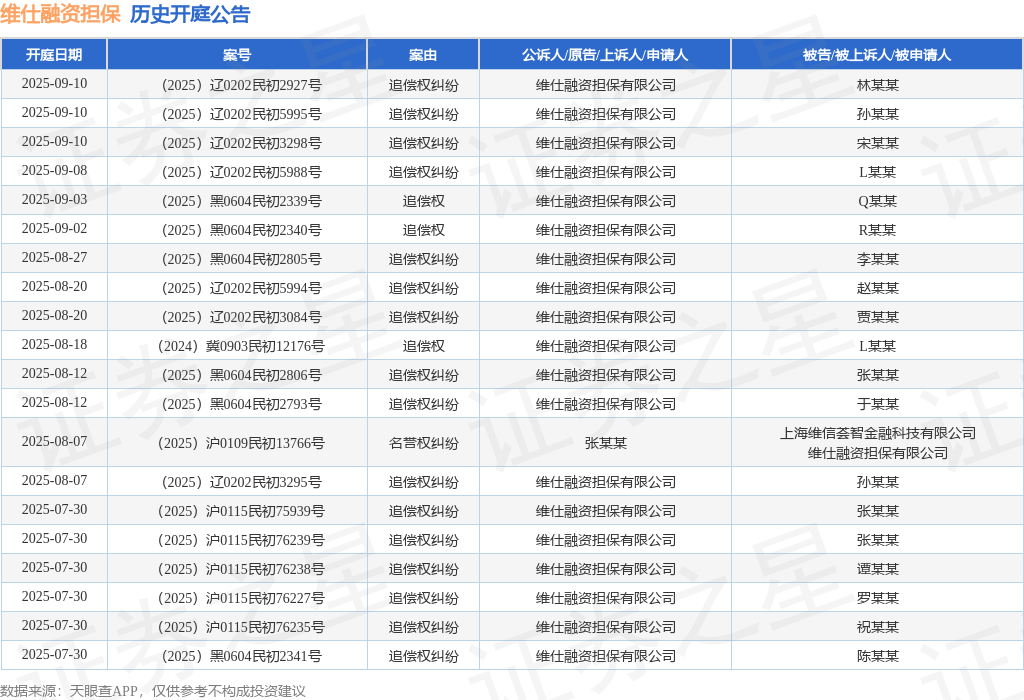This screenshot has width=1024, height=700.
Task: Click the date 2025-09-02
Action: point(54,229)
